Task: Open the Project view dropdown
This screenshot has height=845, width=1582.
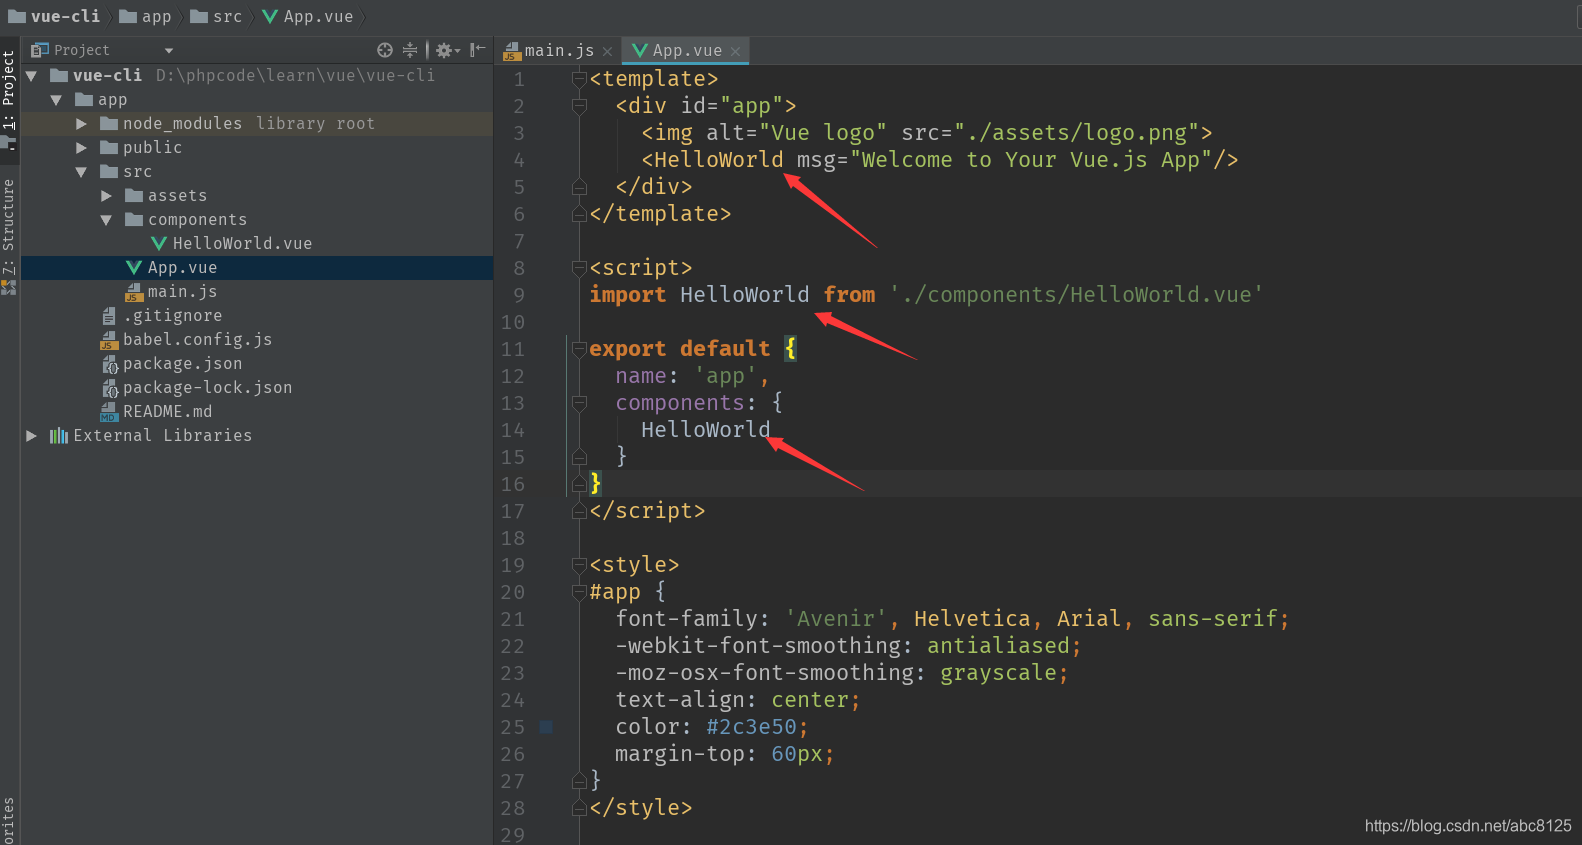Action: [x=169, y=50]
